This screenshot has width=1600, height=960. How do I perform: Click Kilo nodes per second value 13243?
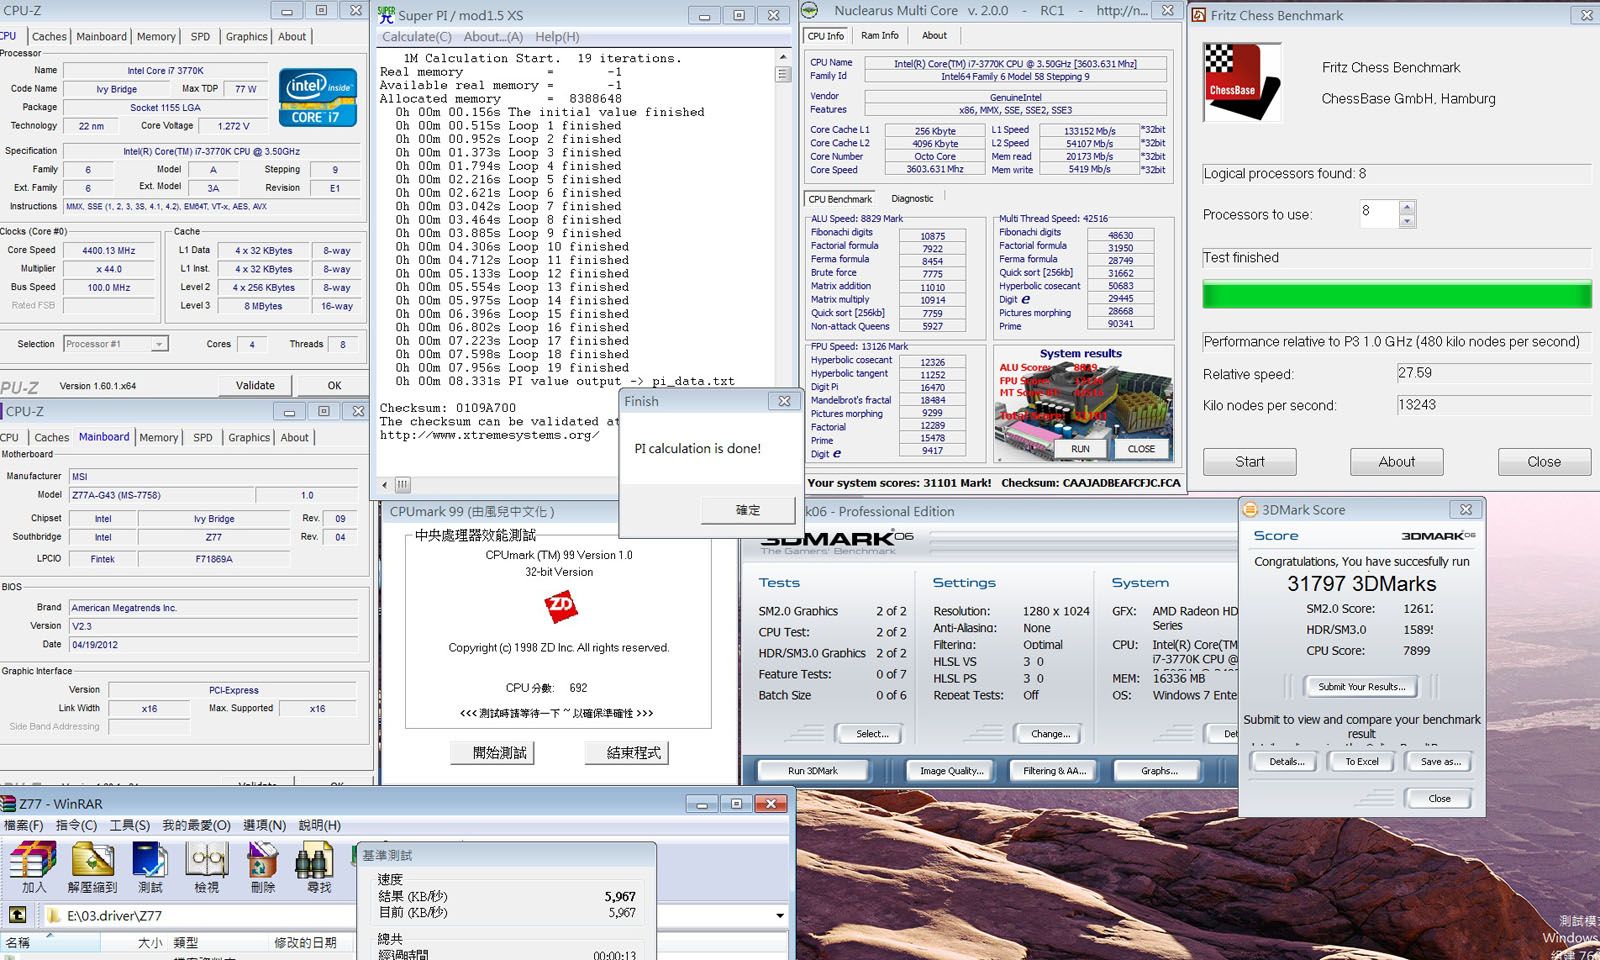[1493, 405]
